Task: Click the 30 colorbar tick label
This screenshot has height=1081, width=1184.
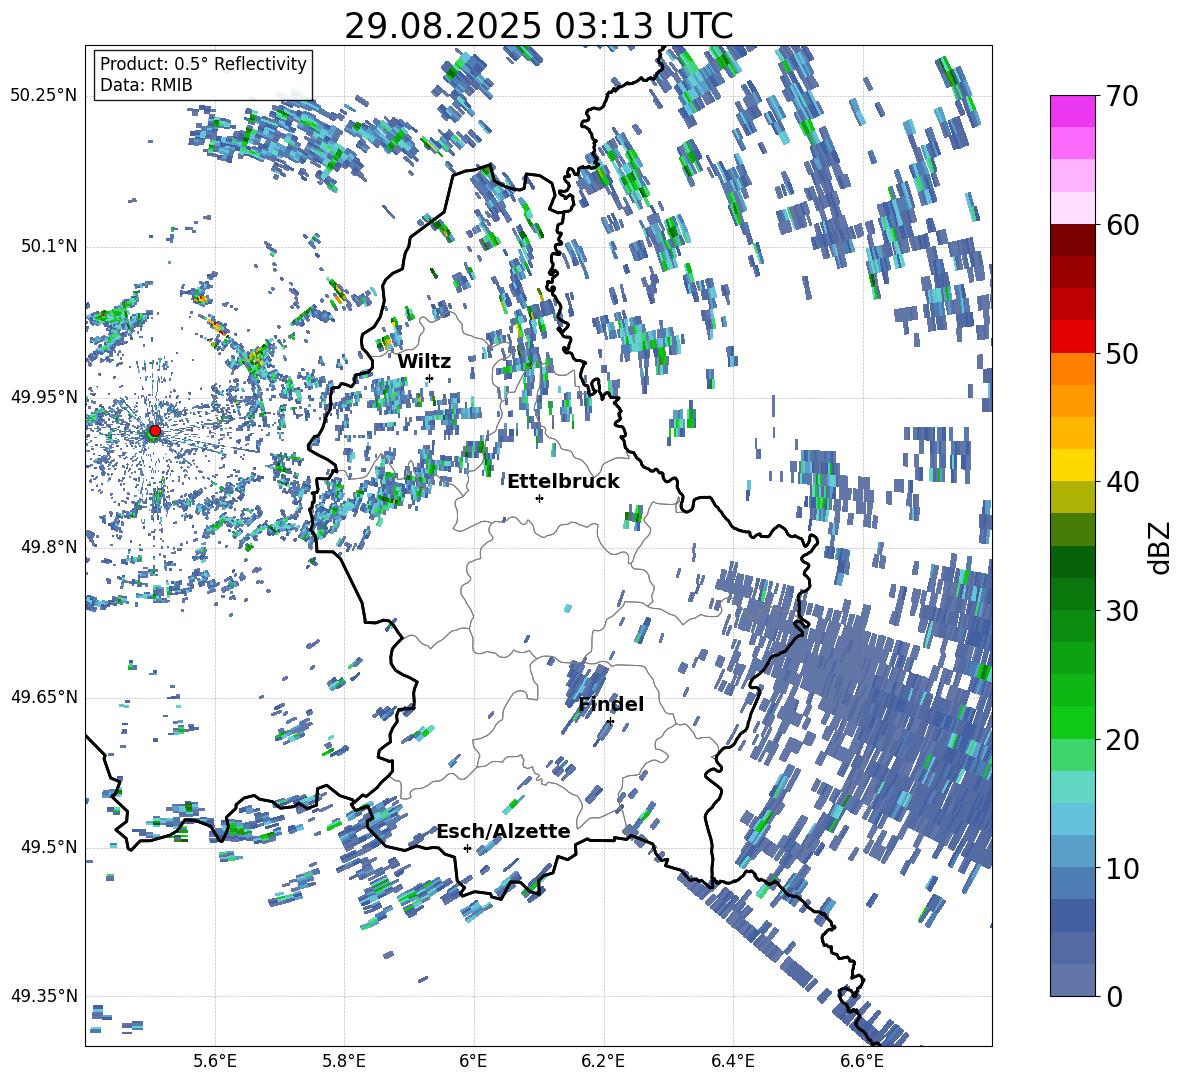Action: pyautogui.click(x=1122, y=611)
